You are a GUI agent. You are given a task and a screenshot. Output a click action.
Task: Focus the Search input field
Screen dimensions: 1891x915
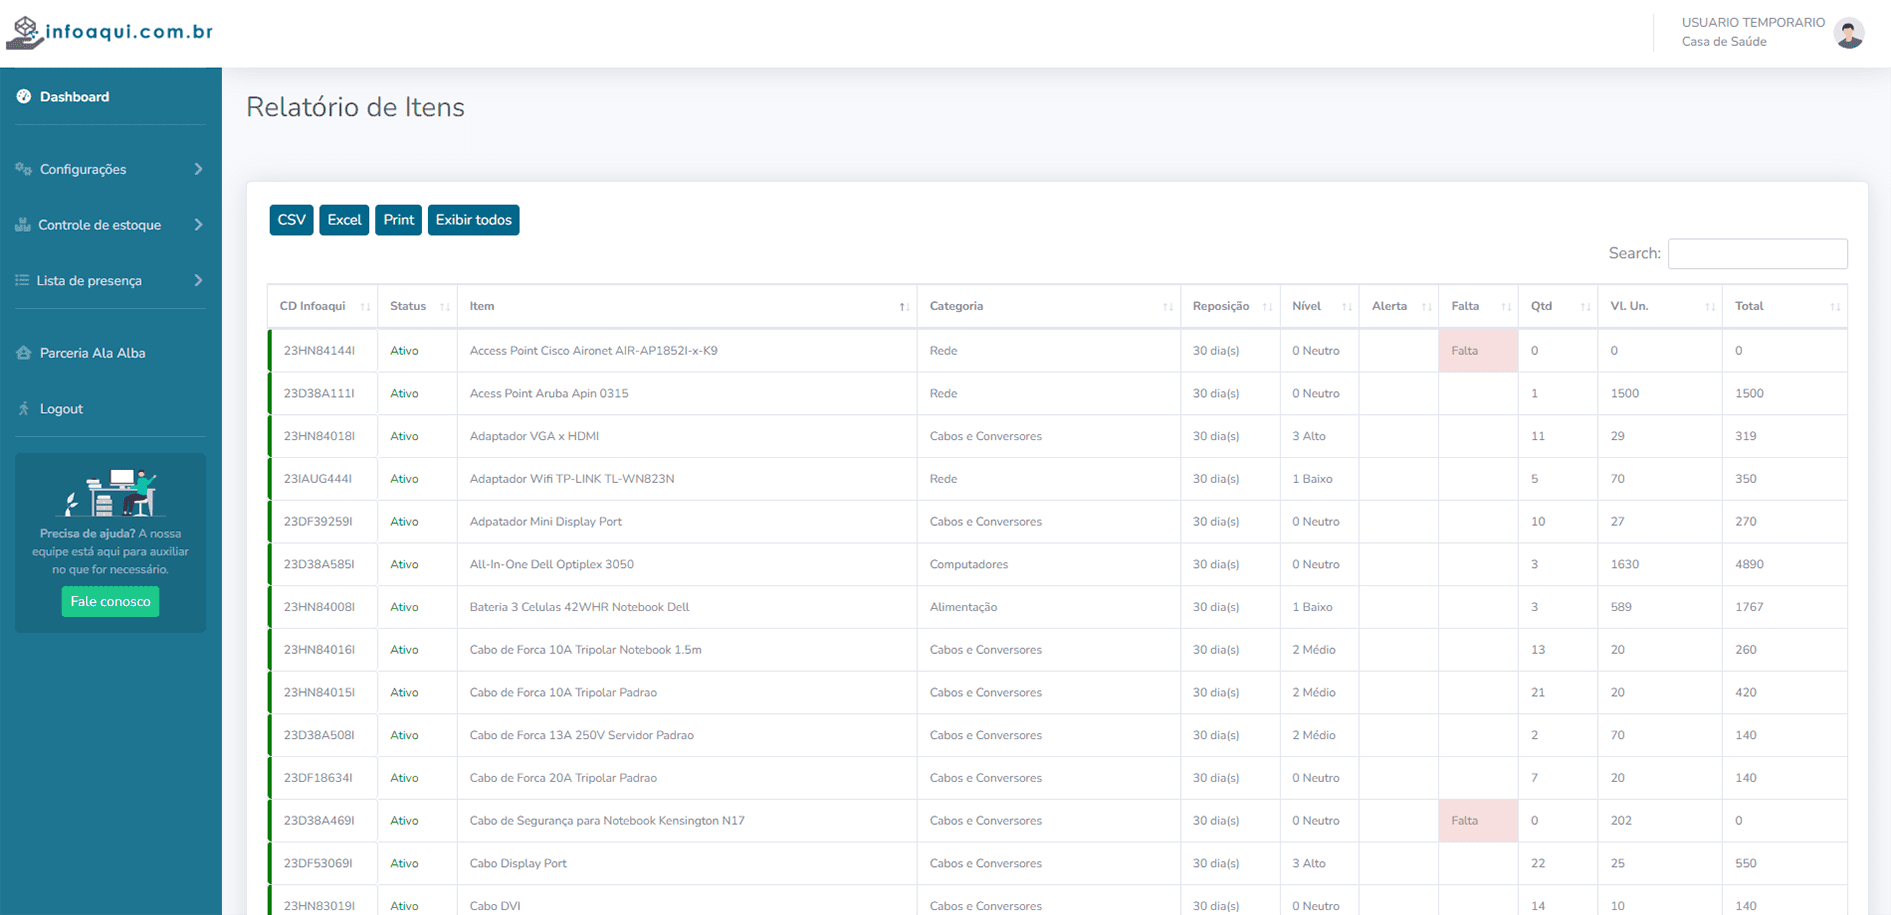[x=1757, y=254]
